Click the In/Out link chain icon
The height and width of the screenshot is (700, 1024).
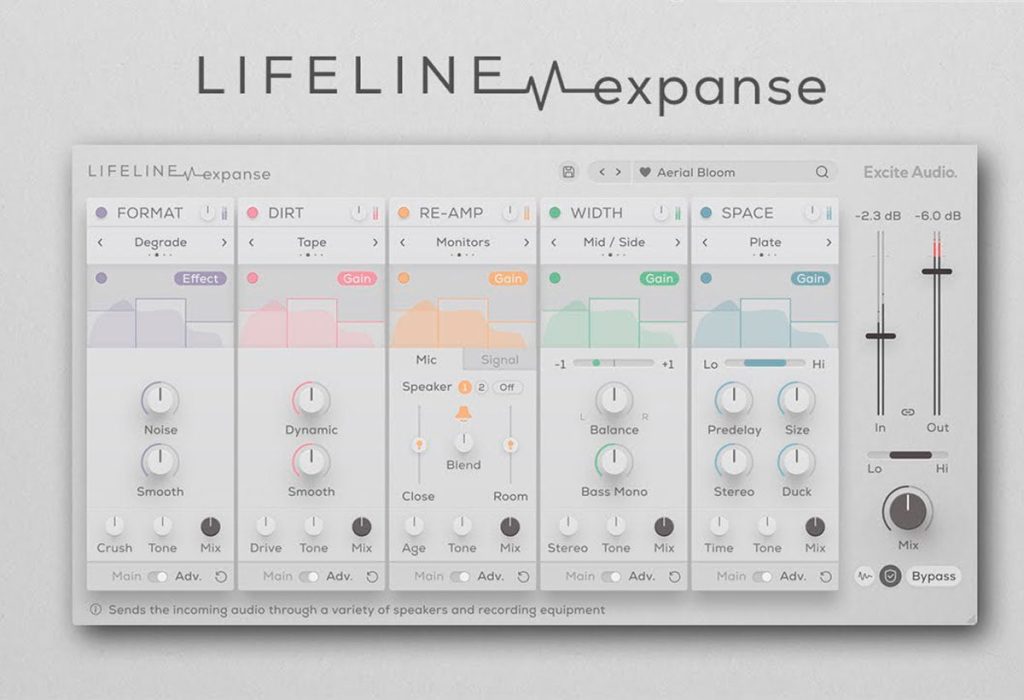908,412
